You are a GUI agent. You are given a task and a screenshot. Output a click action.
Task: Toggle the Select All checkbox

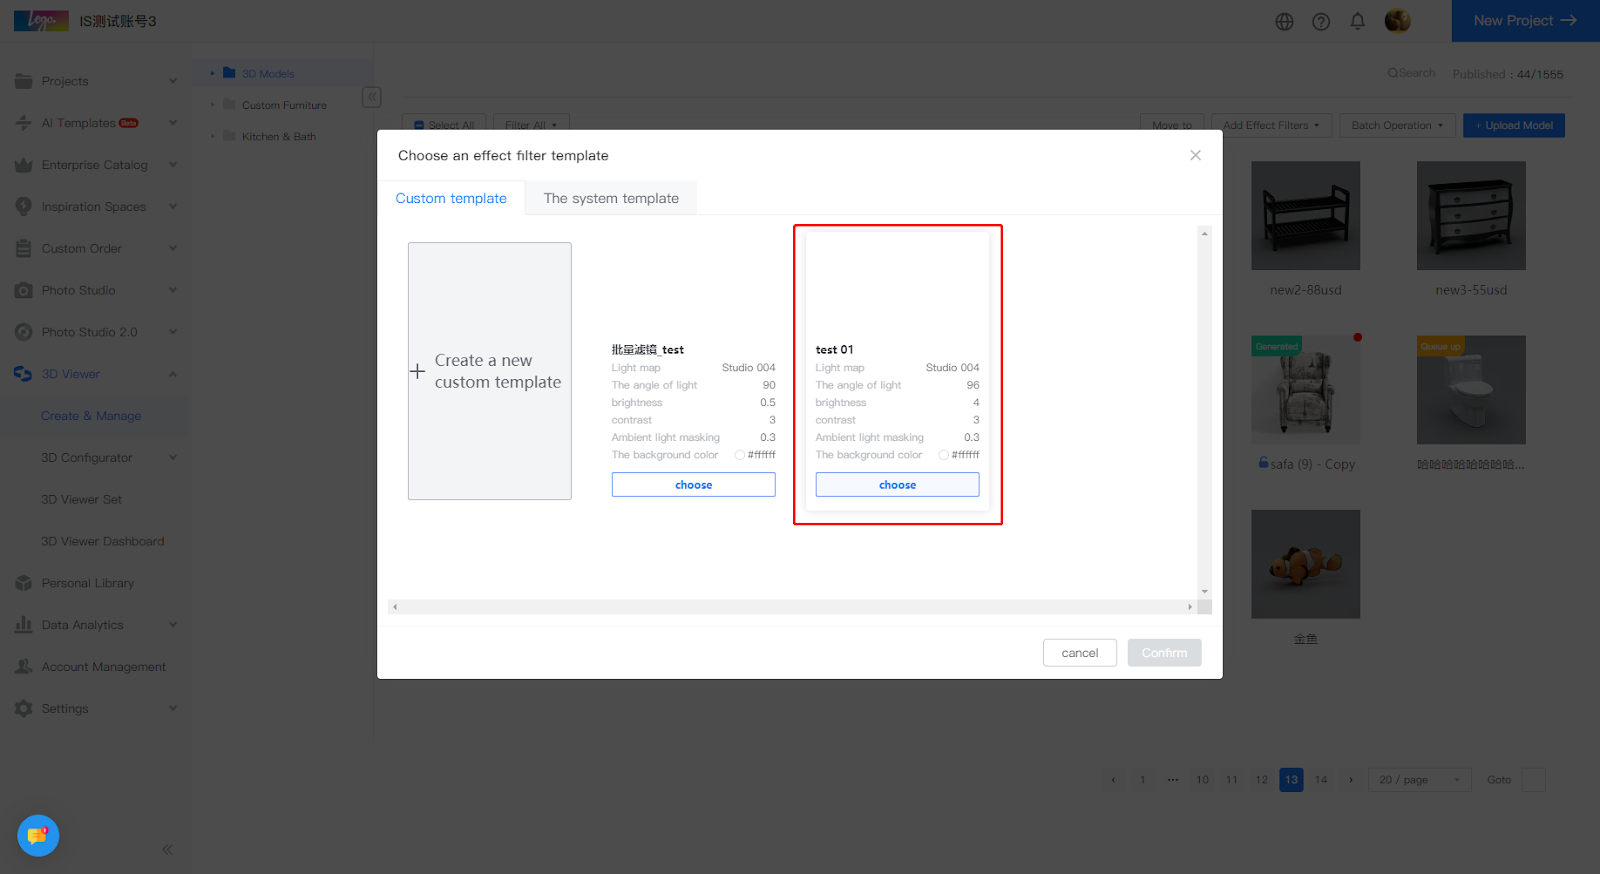click(420, 126)
